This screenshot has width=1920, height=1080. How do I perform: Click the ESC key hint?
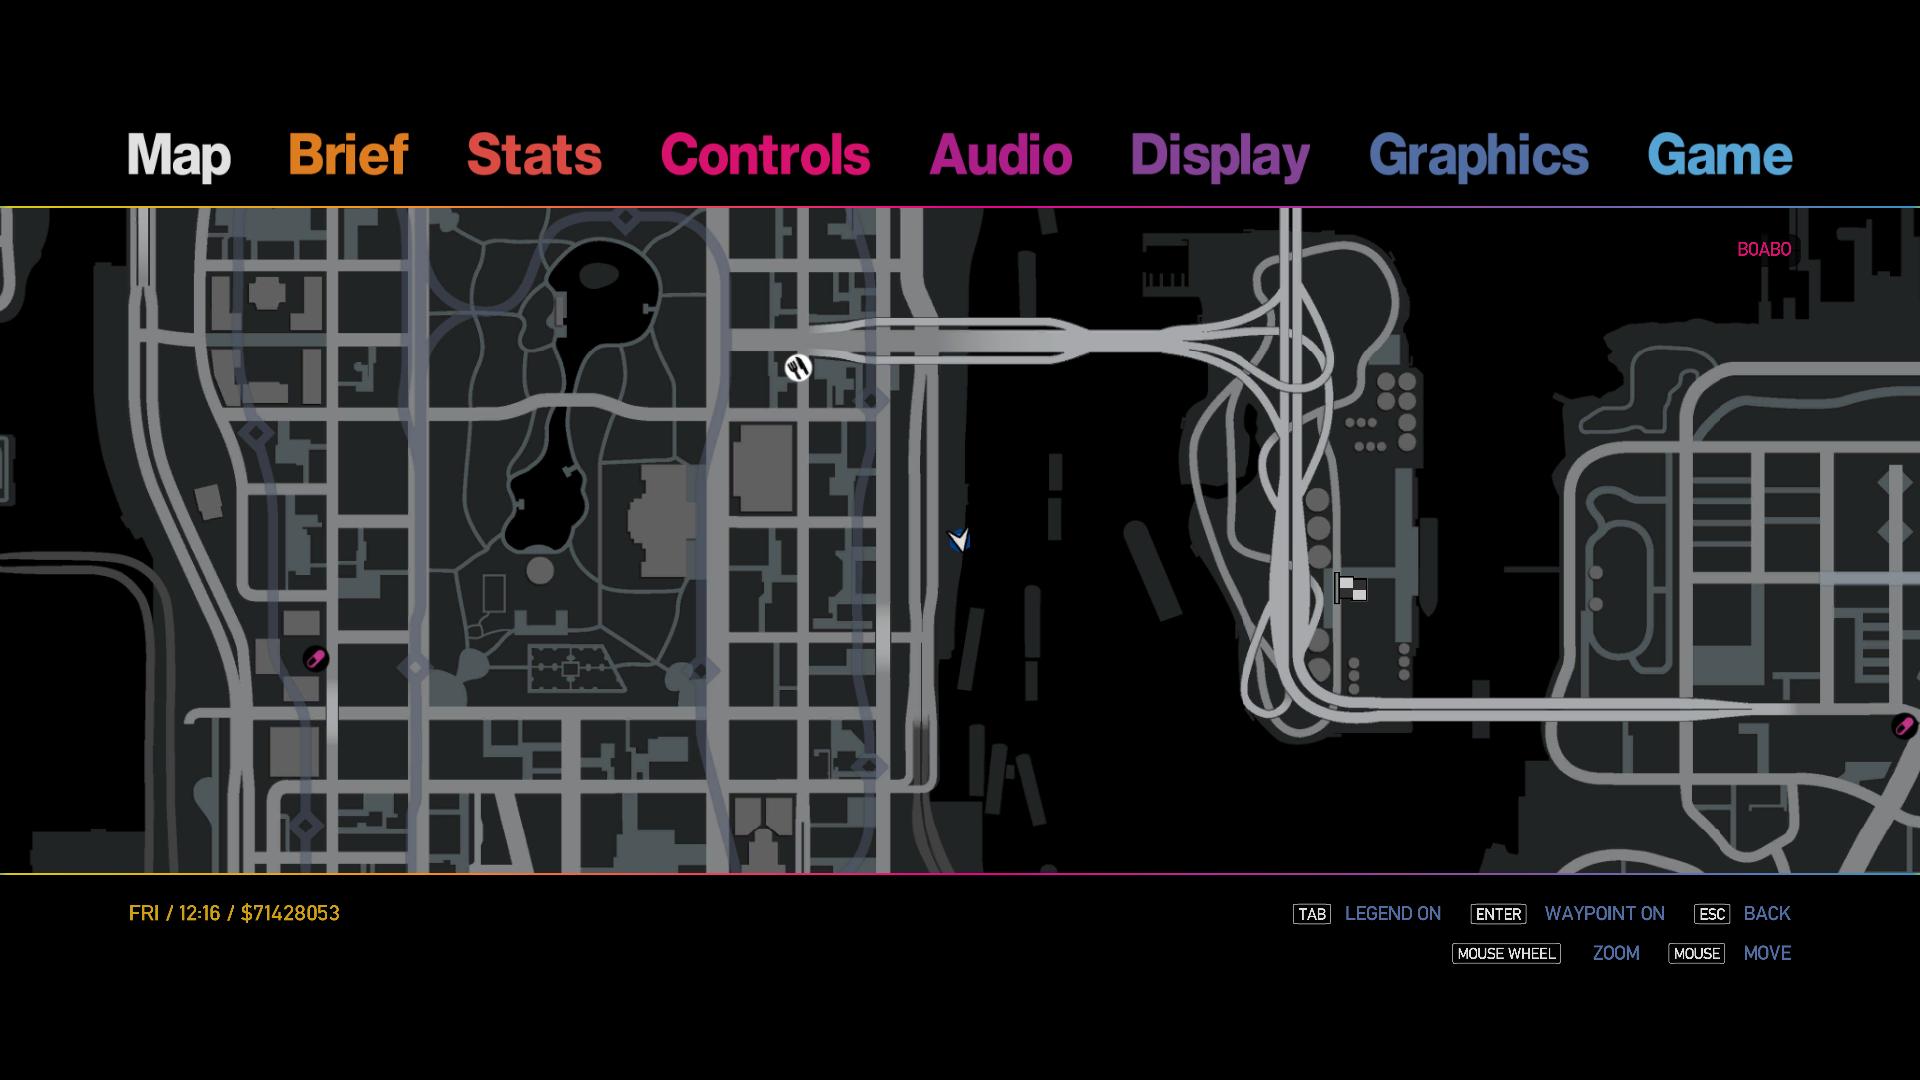[x=1712, y=914]
